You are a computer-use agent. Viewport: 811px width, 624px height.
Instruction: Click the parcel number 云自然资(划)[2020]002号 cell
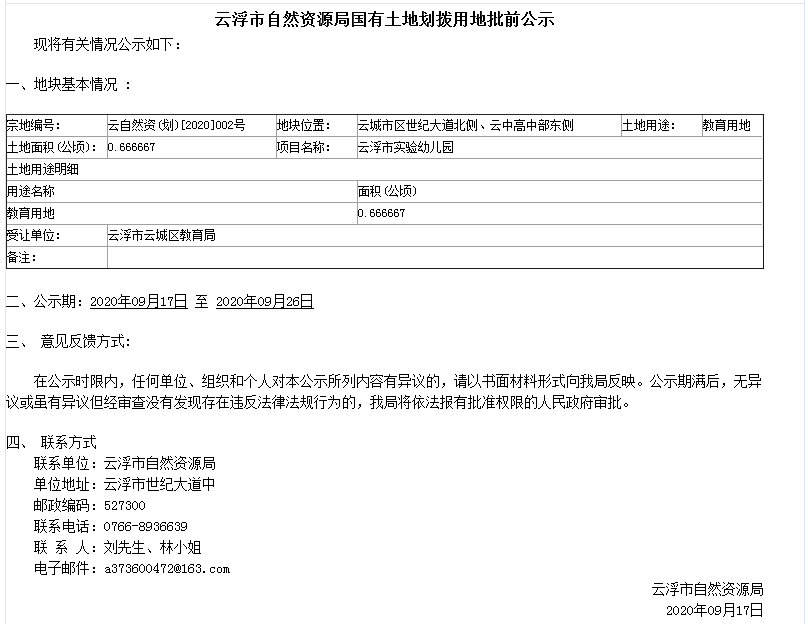pyautogui.click(x=176, y=126)
